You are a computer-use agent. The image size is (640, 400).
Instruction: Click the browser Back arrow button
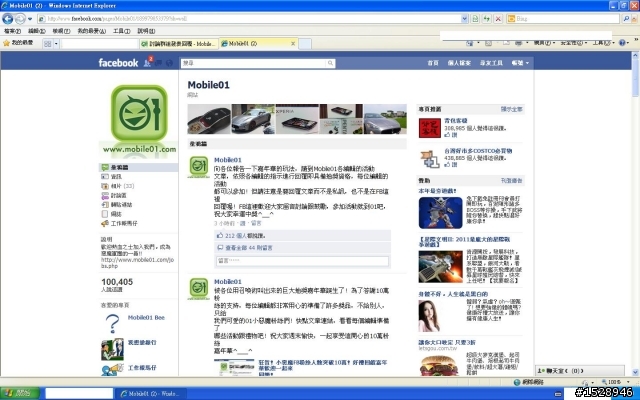7,19
